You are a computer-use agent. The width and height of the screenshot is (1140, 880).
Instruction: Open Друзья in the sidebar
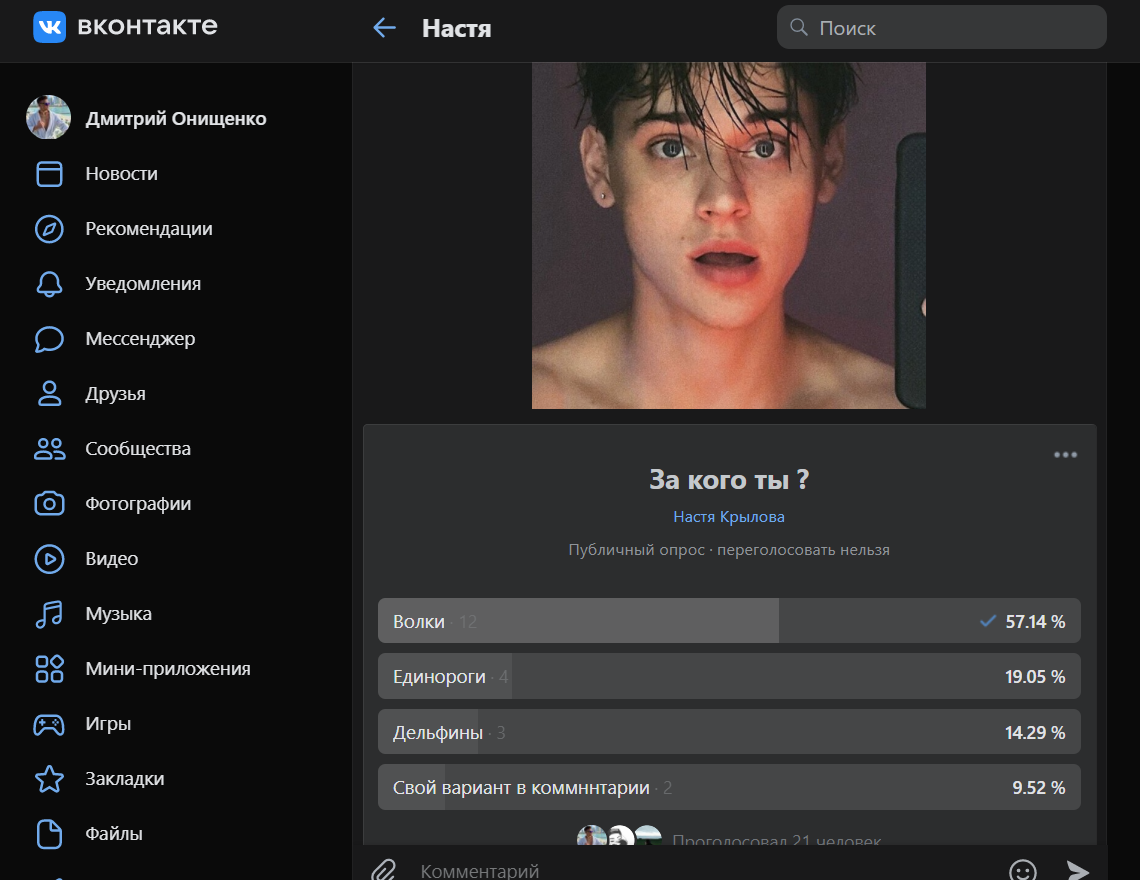tap(115, 394)
